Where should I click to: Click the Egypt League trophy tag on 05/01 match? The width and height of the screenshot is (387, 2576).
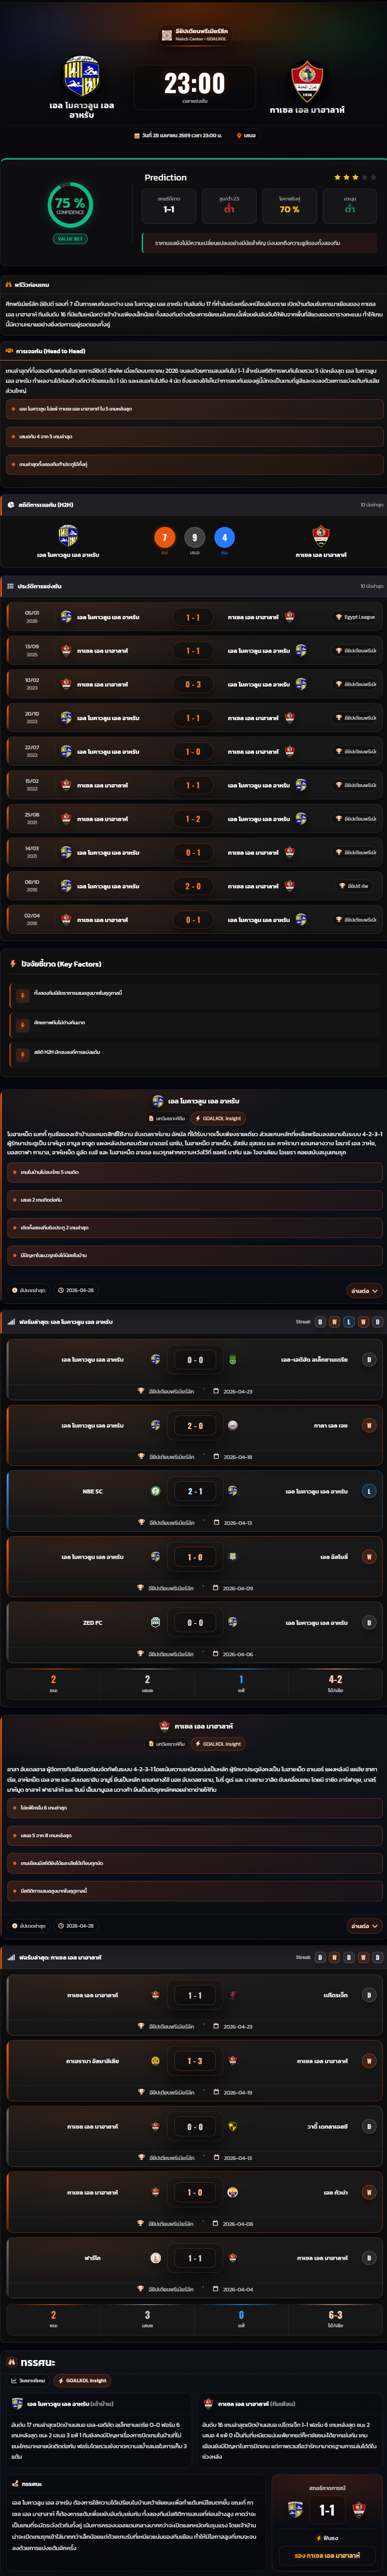coord(356,617)
